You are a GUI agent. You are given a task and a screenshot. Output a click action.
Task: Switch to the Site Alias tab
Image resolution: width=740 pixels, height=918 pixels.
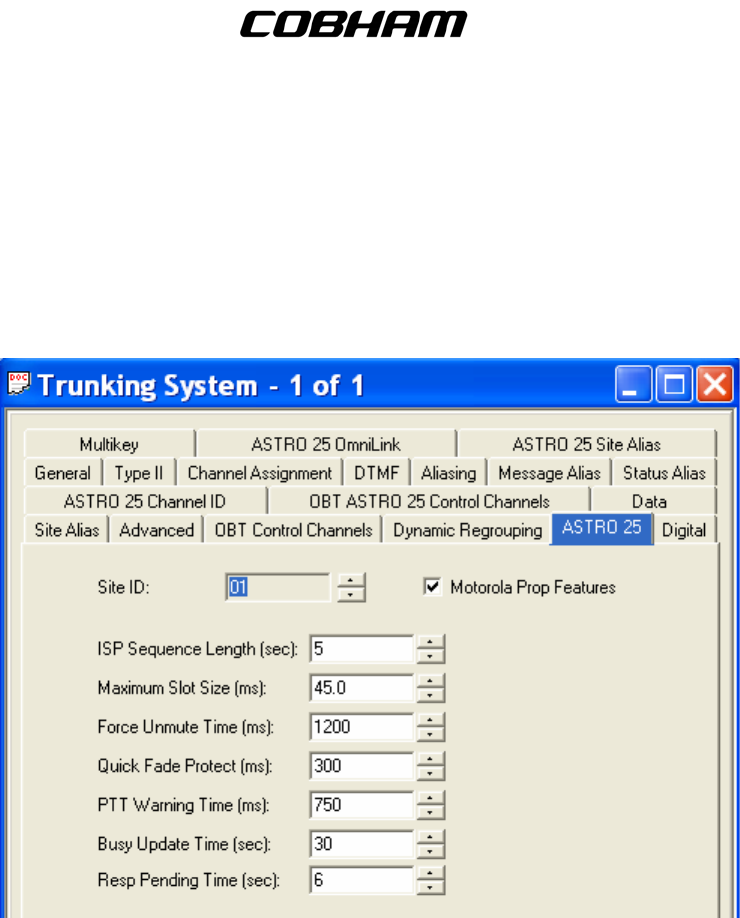point(67,530)
